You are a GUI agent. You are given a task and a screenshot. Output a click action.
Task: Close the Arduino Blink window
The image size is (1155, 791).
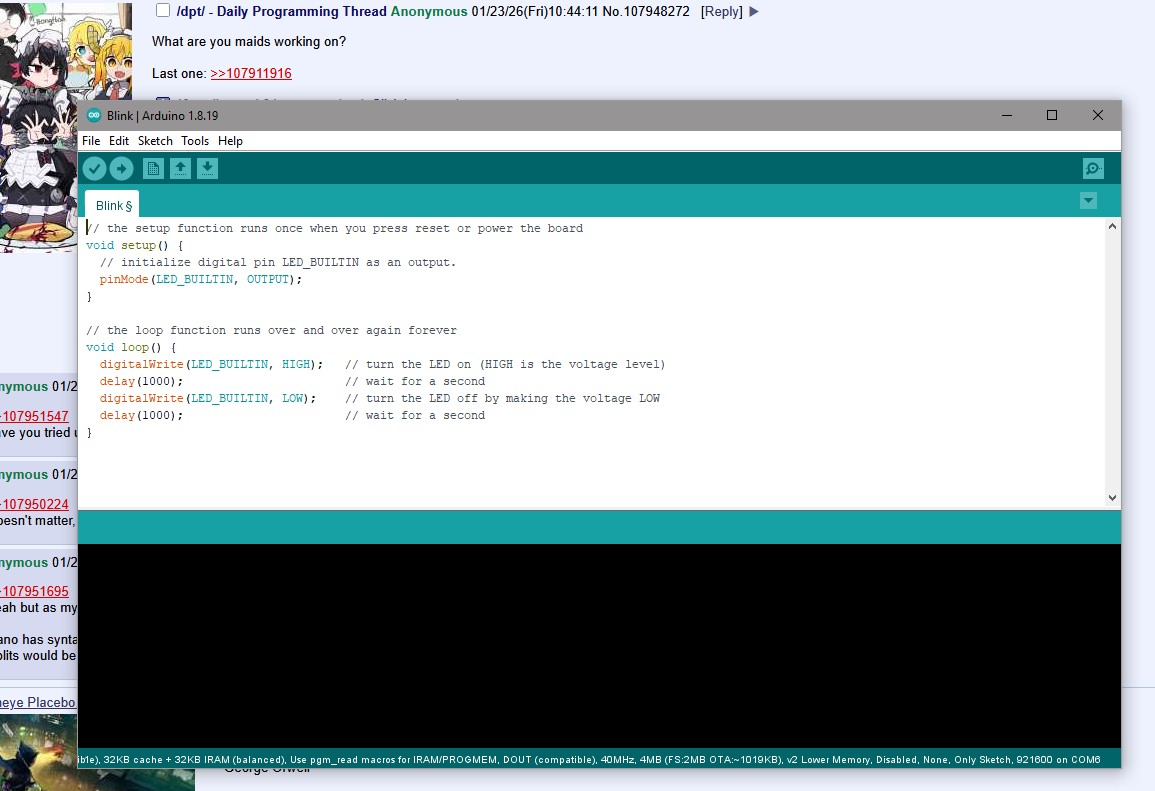[x=1098, y=115]
